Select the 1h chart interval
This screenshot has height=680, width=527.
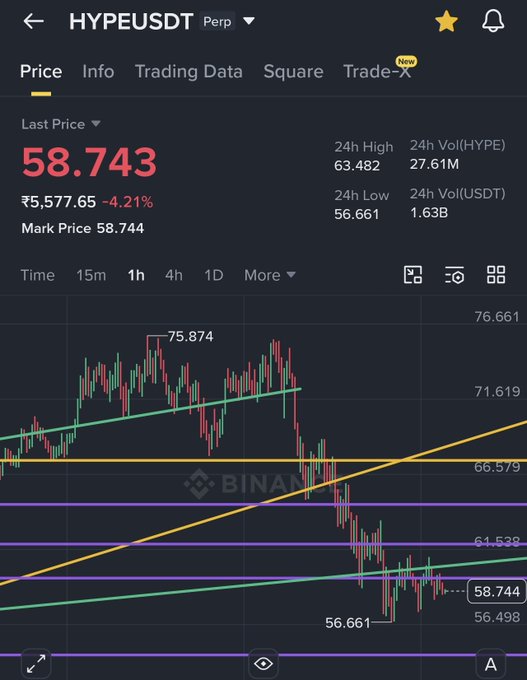pyautogui.click(x=136, y=275)
